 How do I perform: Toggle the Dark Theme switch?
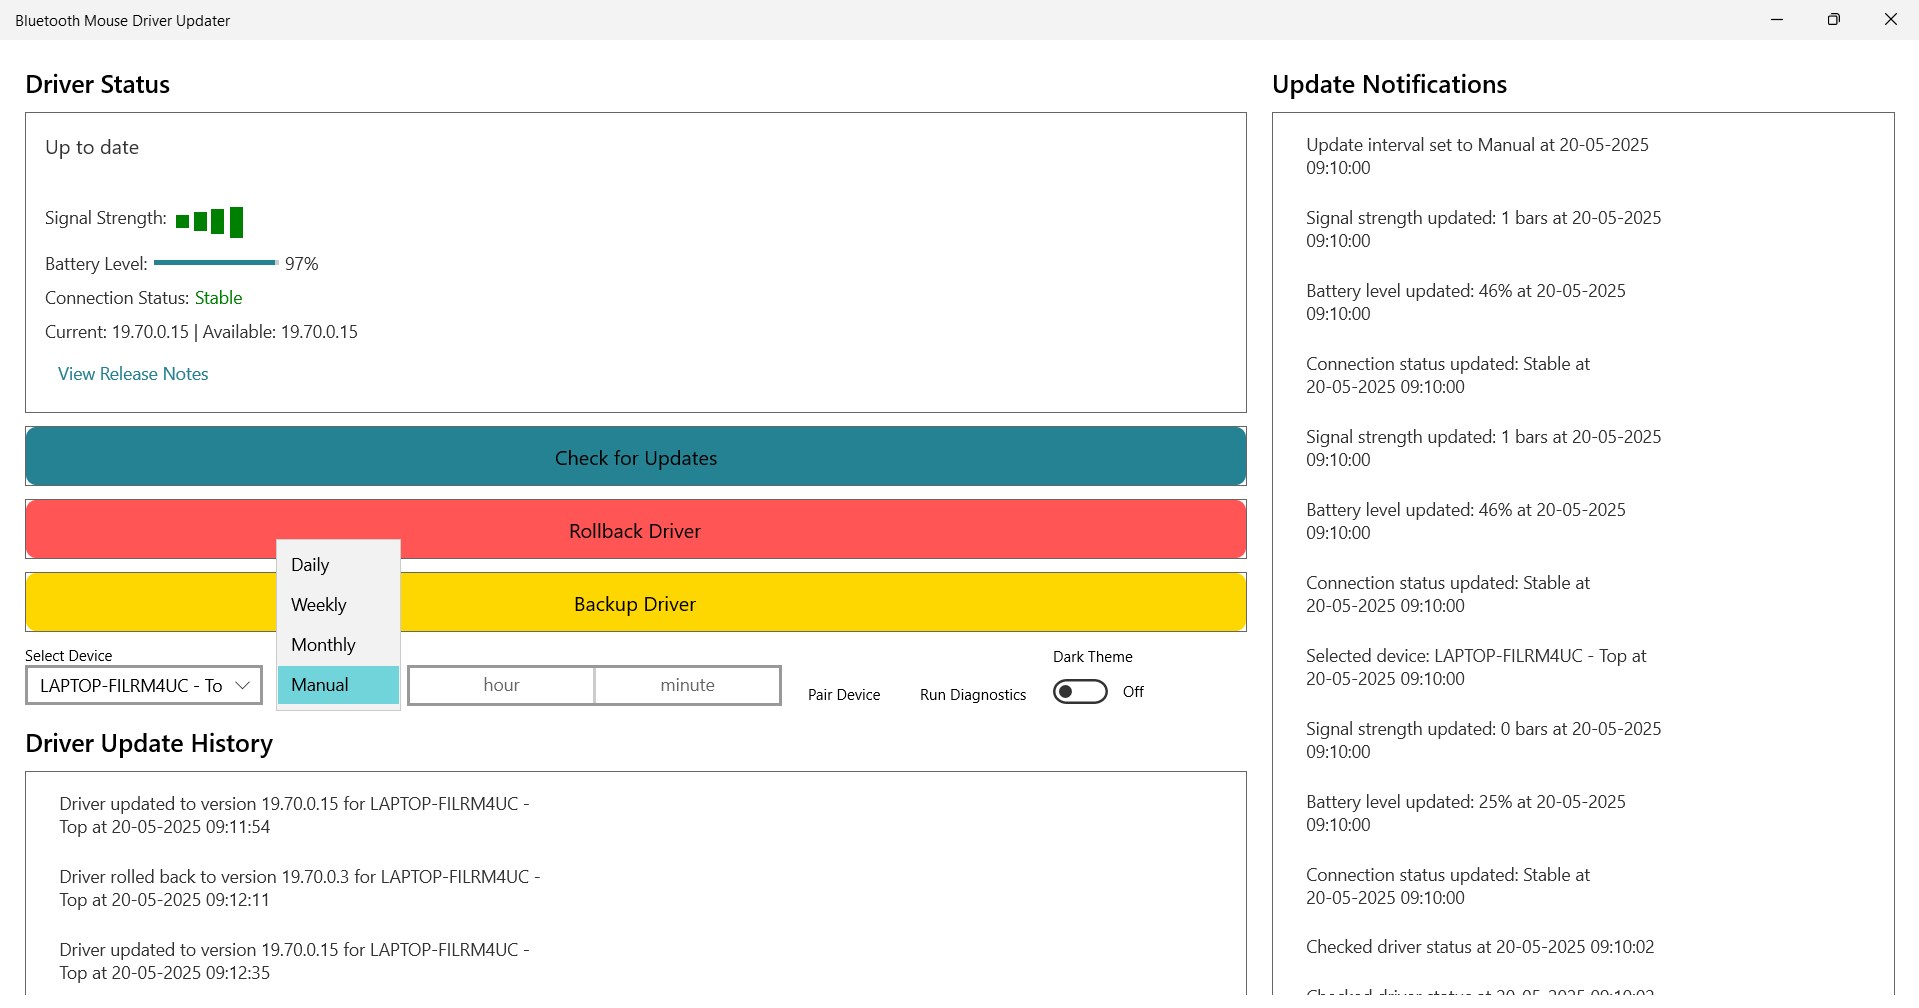(1080, 692)
